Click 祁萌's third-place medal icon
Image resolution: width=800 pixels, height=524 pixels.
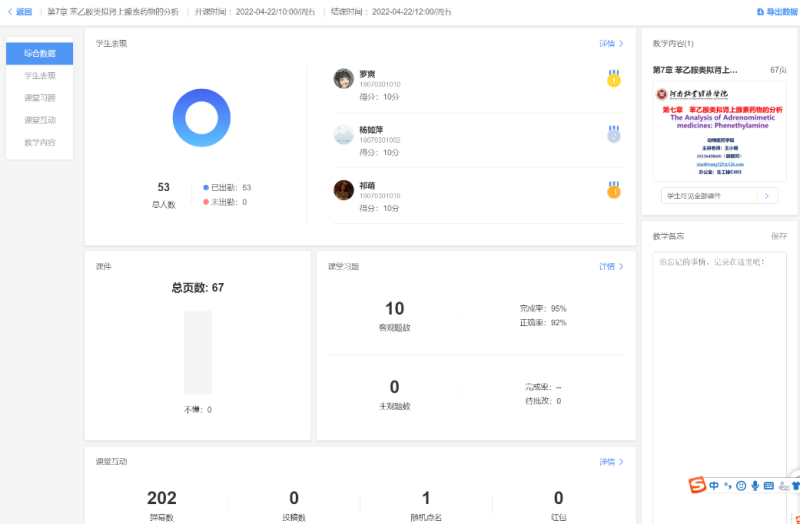613,189
